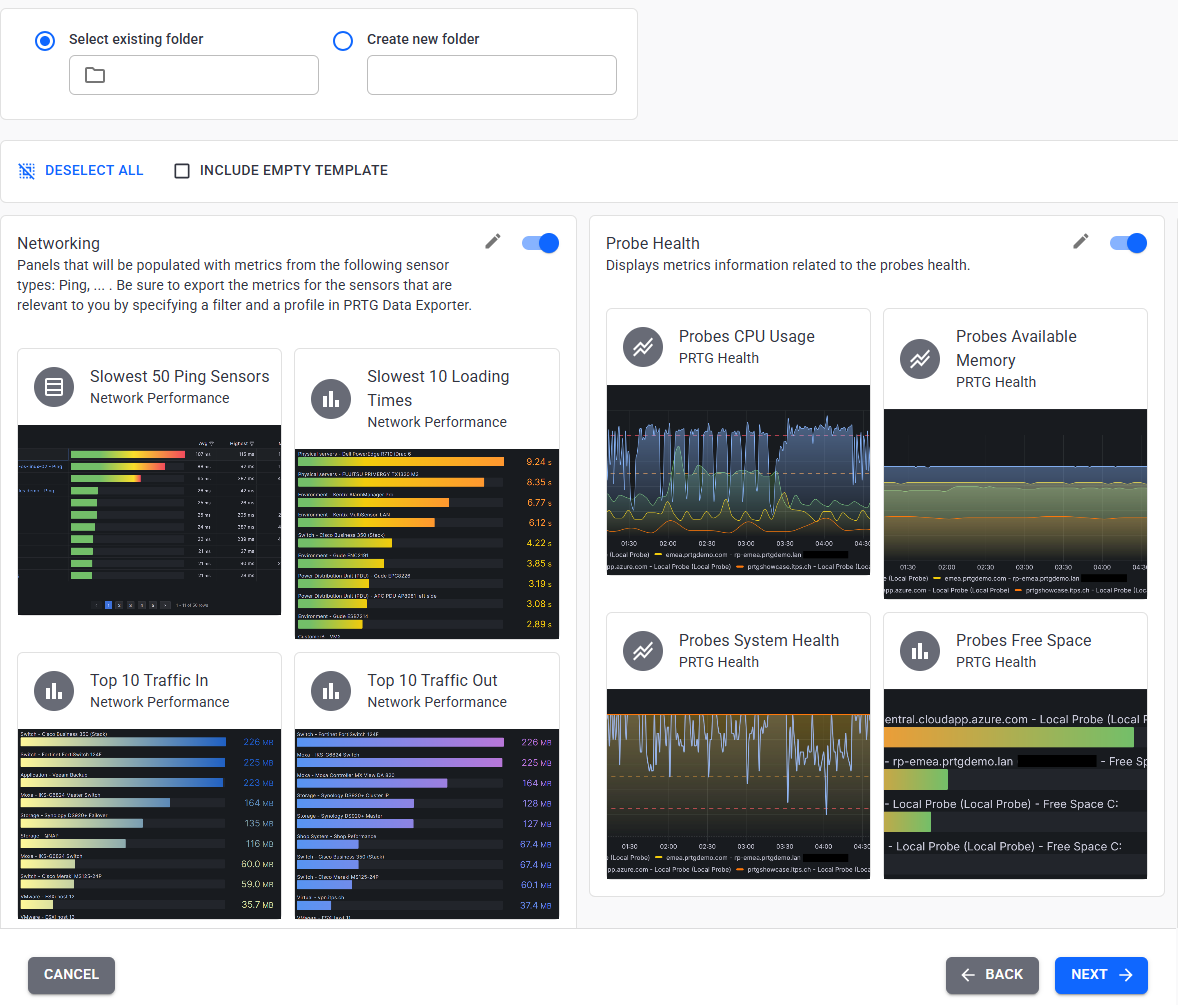Open the Top 10 Traffic In preview image
1178x1005 pixels.
tap(150, 824)
